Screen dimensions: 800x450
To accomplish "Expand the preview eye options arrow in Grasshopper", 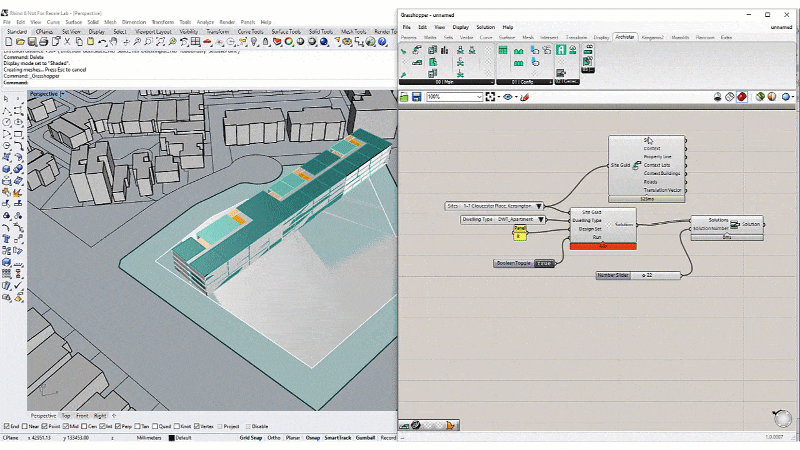I will pos(516,96).
